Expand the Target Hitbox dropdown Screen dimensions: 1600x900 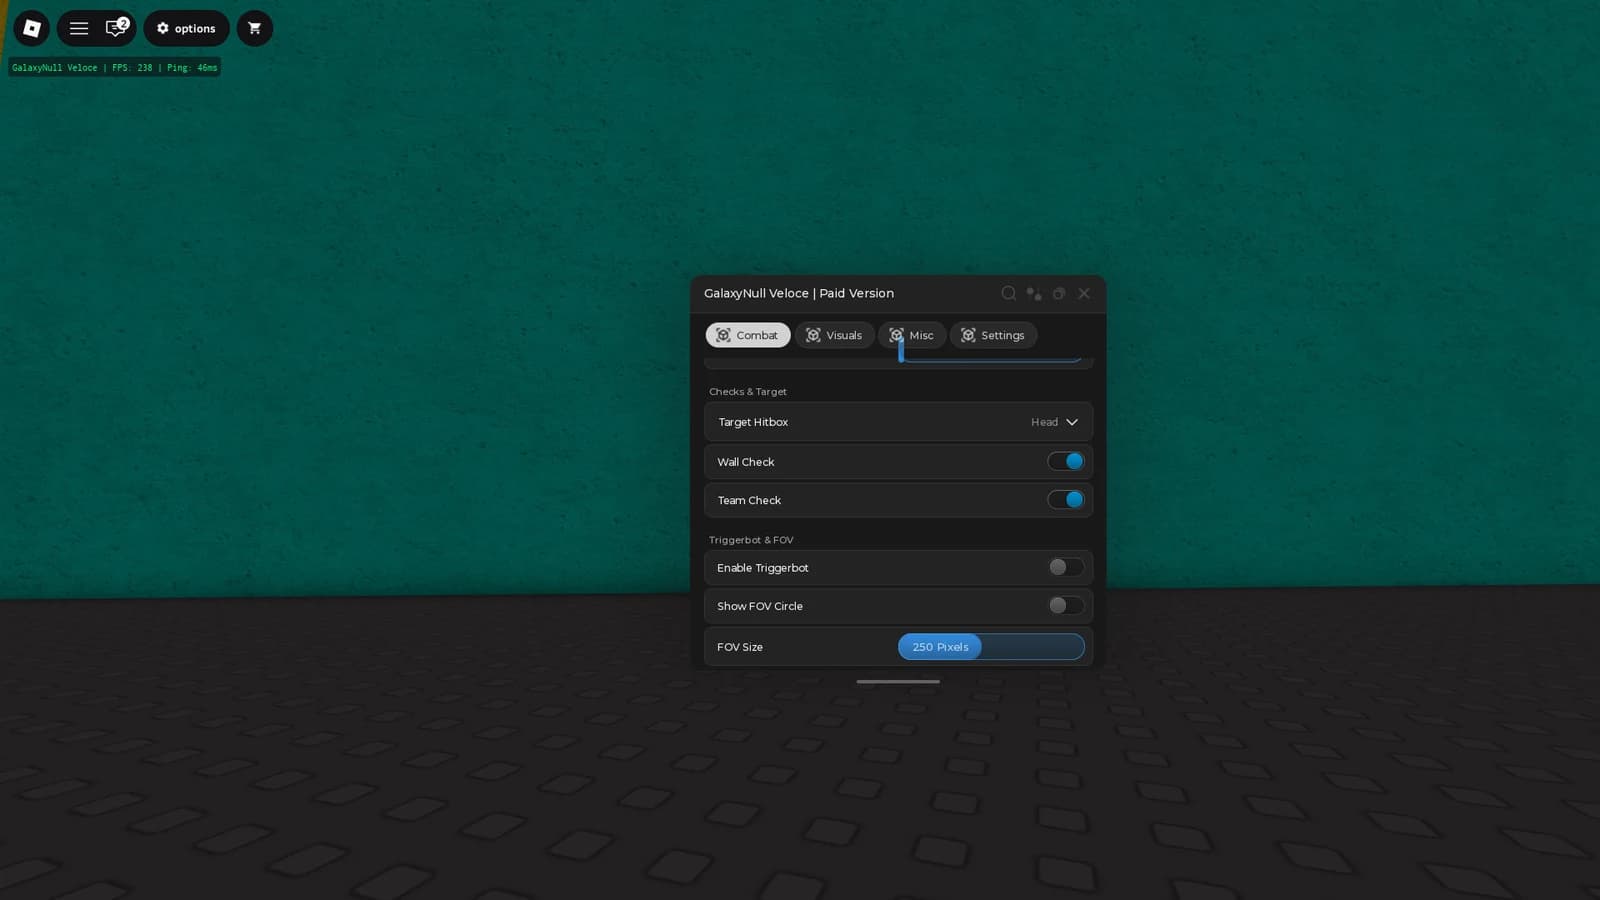click(x=898, y=422)
